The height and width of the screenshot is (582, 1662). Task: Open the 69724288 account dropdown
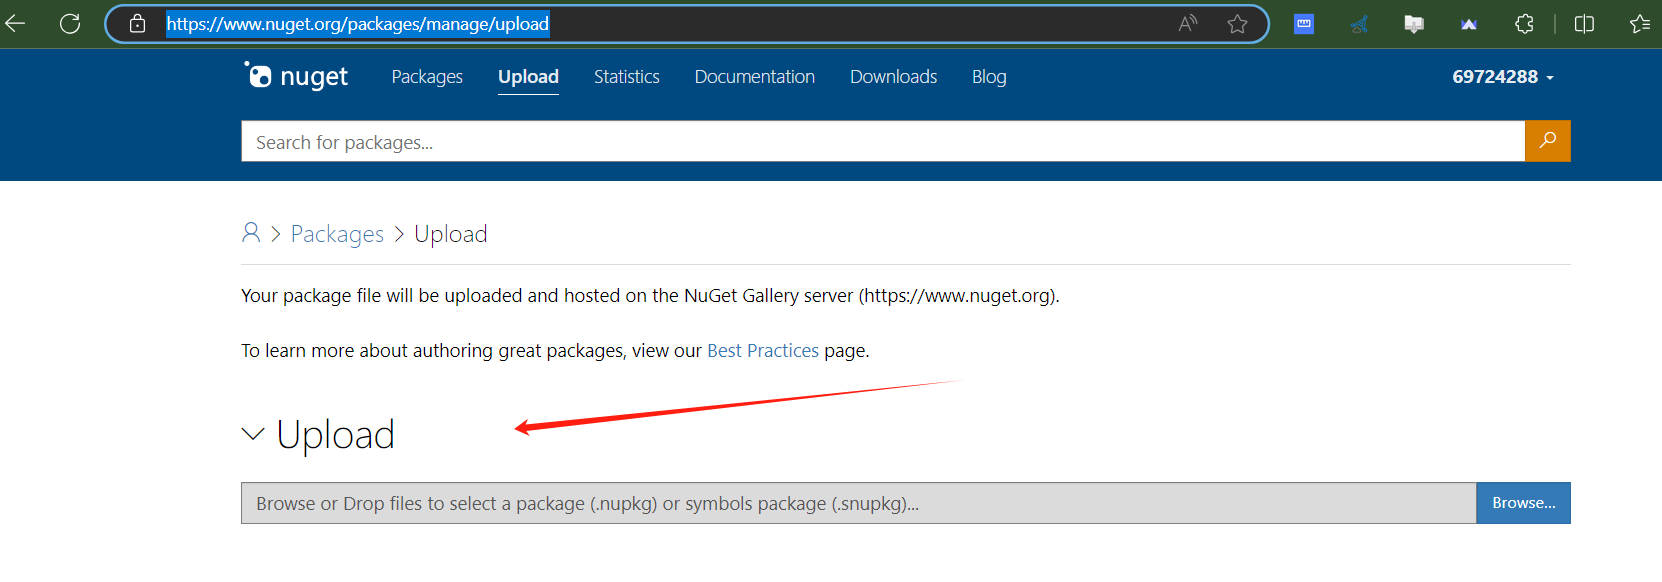pos(1502,77)
